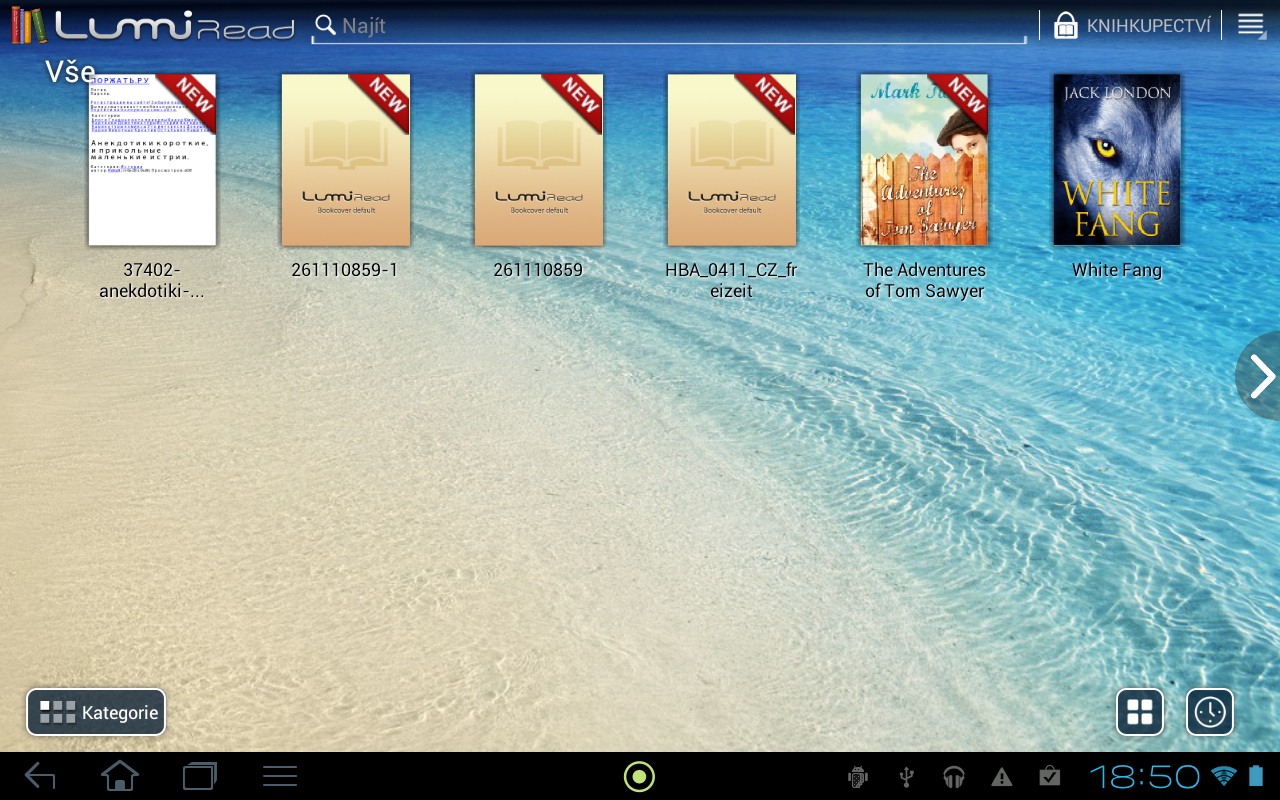
Task: Open the LumiRead overflow menu
Action: click(x=1250, y=24)
